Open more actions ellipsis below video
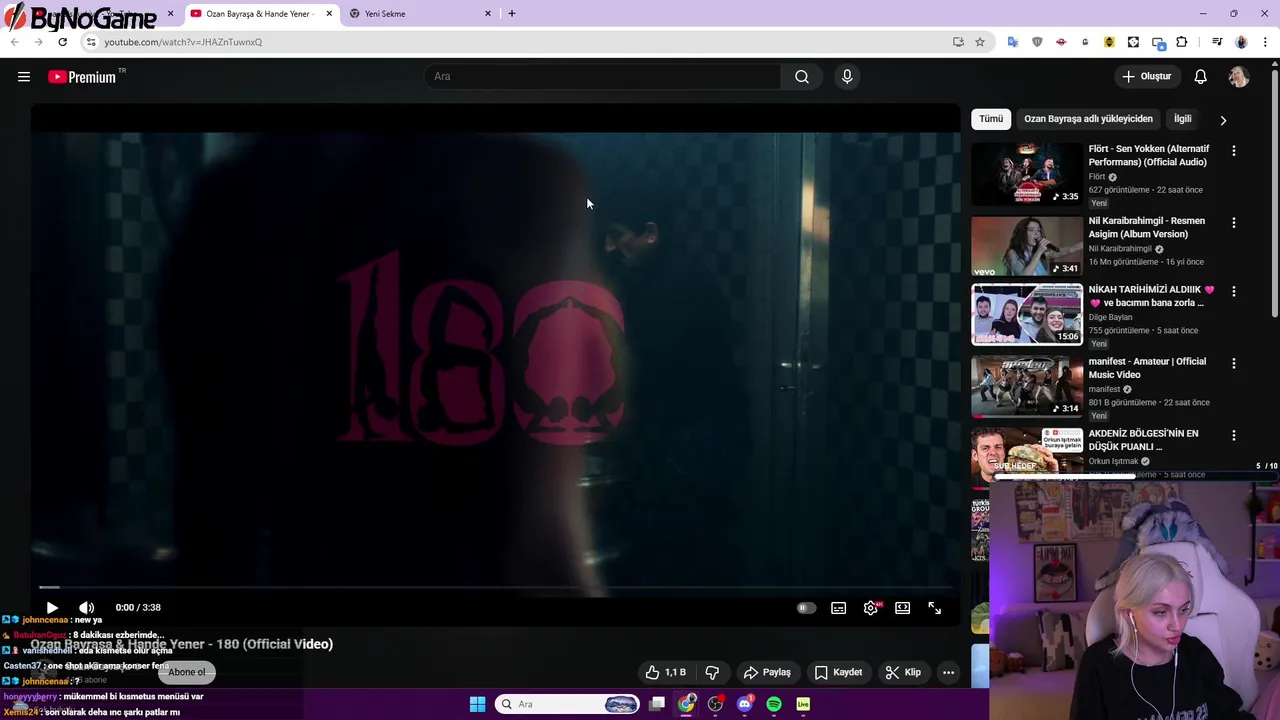The width and height of the screenshot is (1280, 720). (x=948, y=673)
